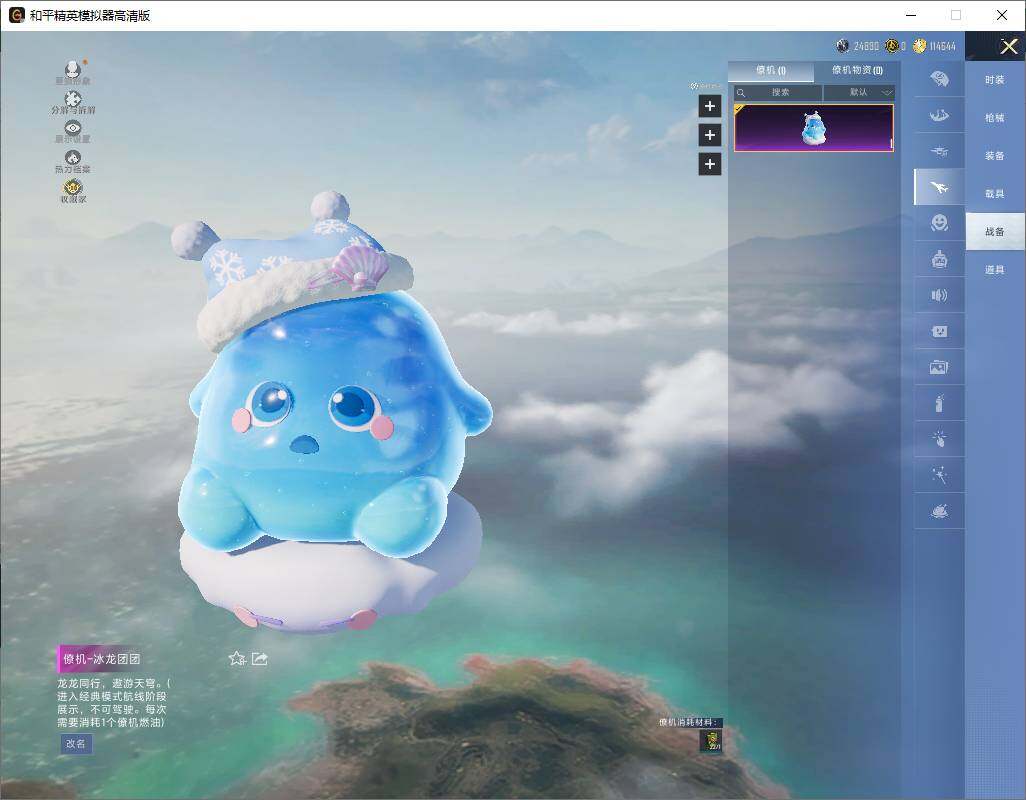This screenshot has height=800, width=1026.
Task: Switch to the 僚机物资 (0) tab
Action: (x=857, y=71)
